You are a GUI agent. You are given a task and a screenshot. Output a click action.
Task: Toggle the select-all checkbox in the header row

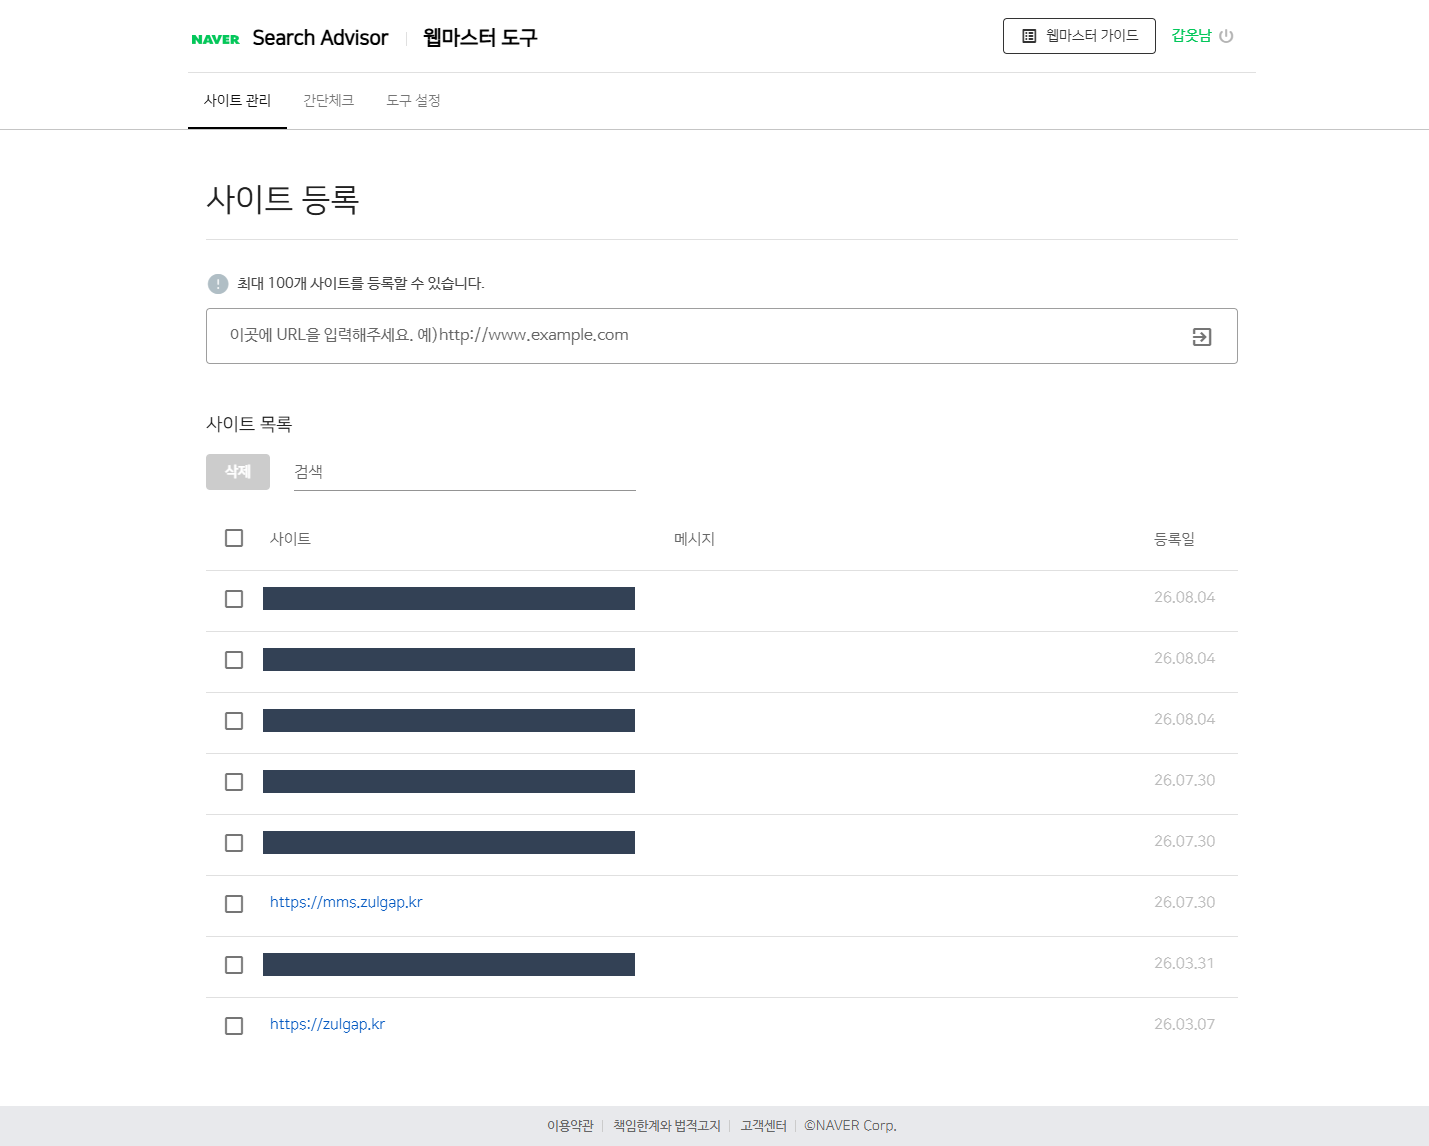[x=234, y=538]
